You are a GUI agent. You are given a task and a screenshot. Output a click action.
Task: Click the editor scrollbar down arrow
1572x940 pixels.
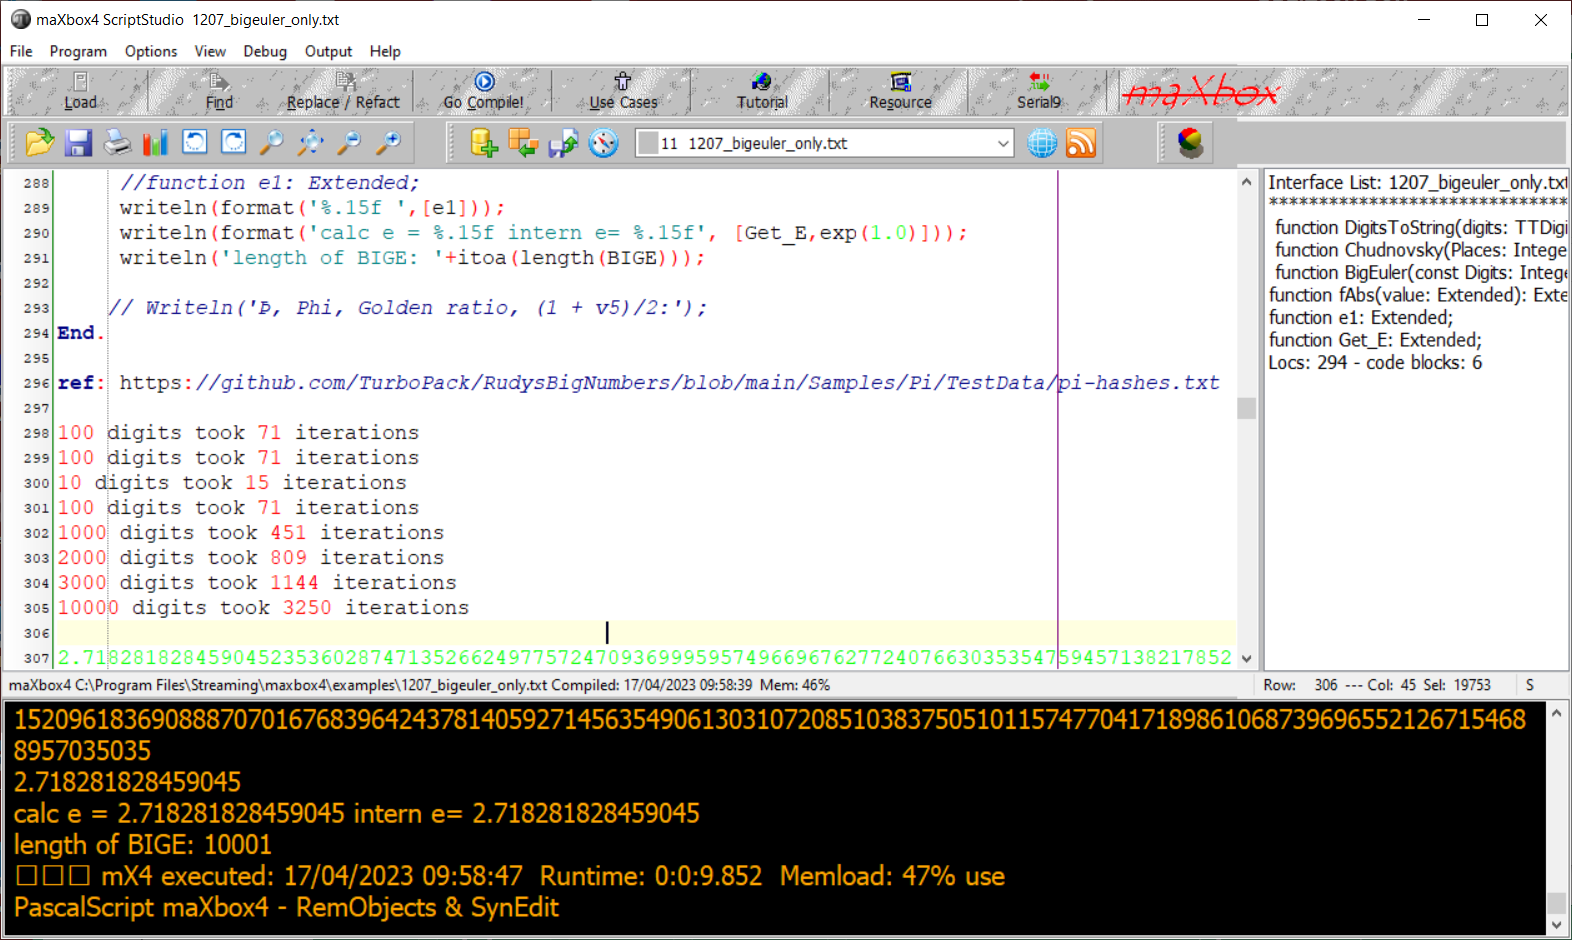tap(1246, 658)
